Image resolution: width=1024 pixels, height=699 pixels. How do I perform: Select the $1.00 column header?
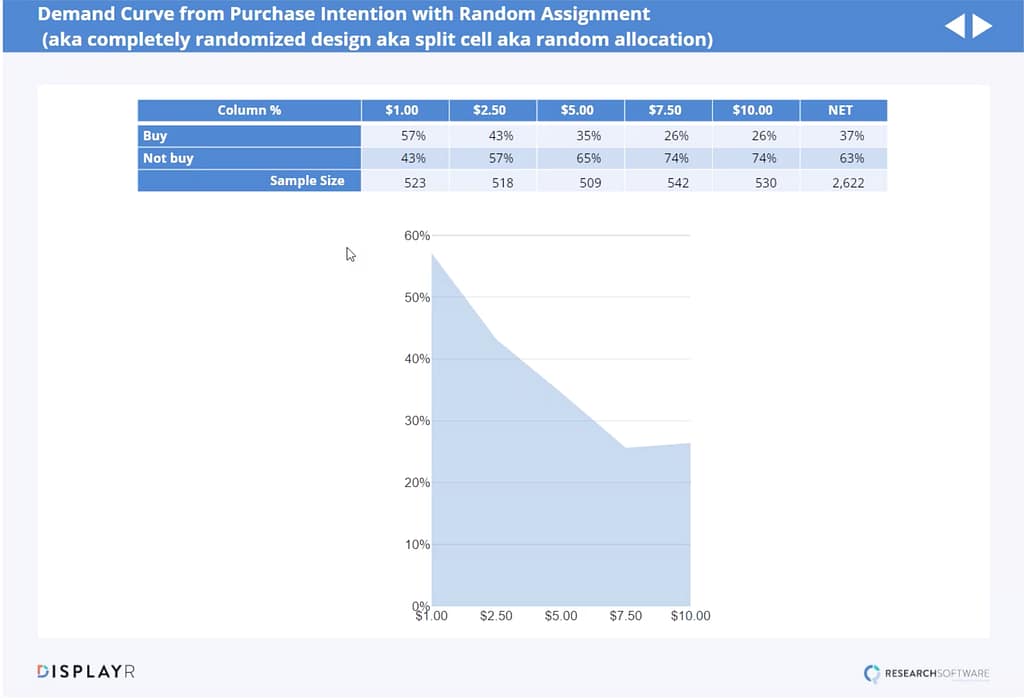click(x=404, y=110)
